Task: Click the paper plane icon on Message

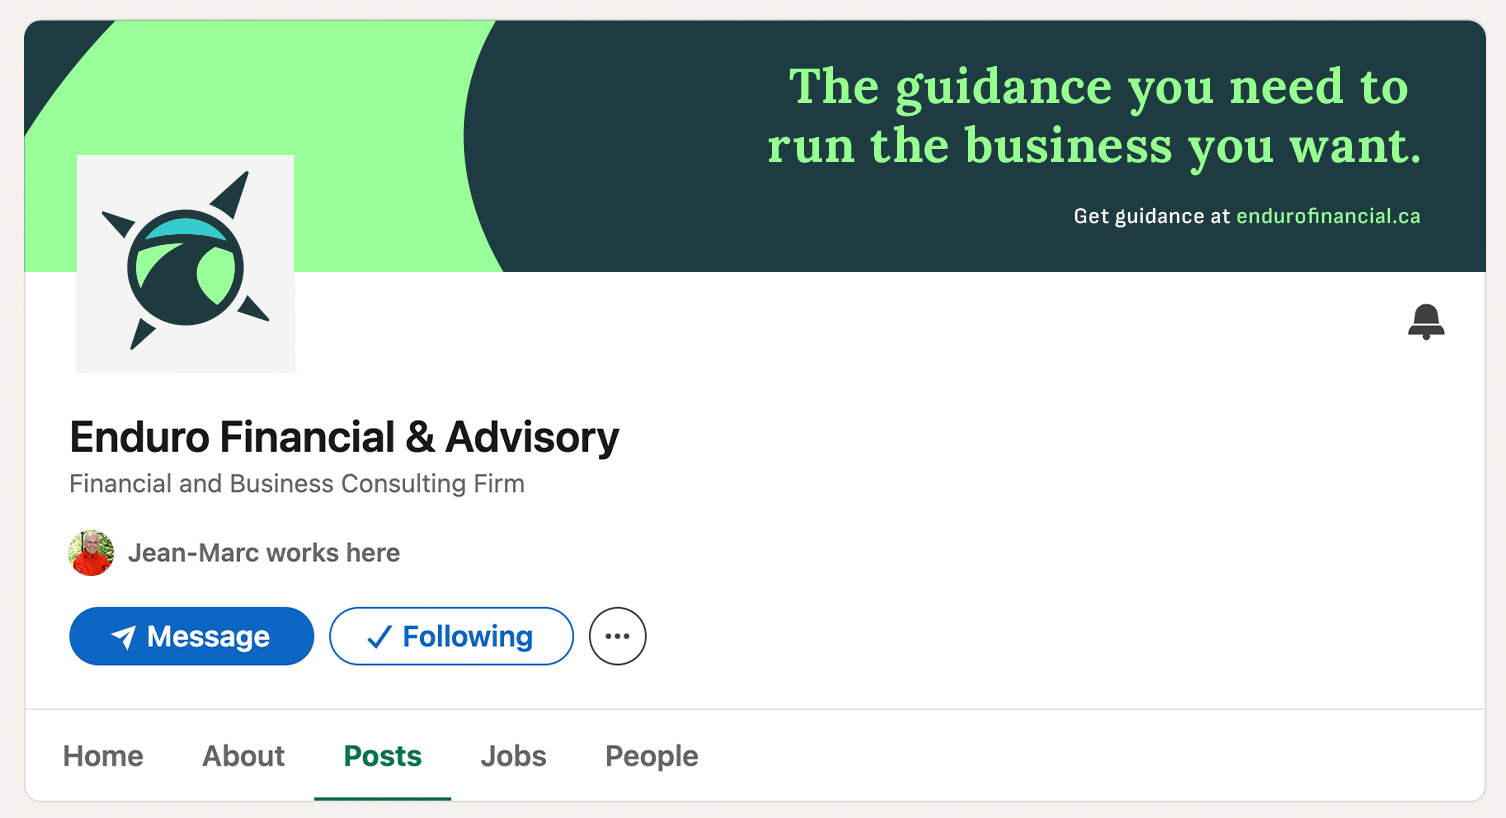Action: click(123, 637)
